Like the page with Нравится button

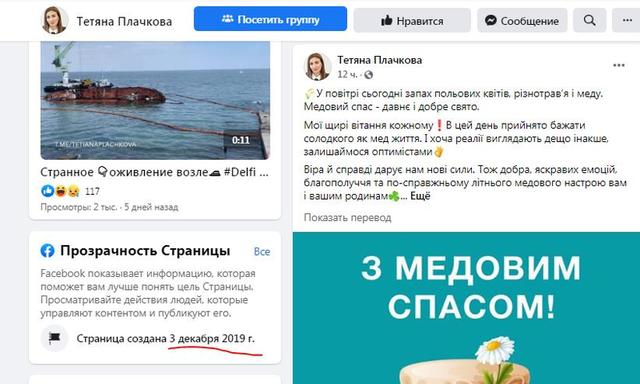coord(412,20)
